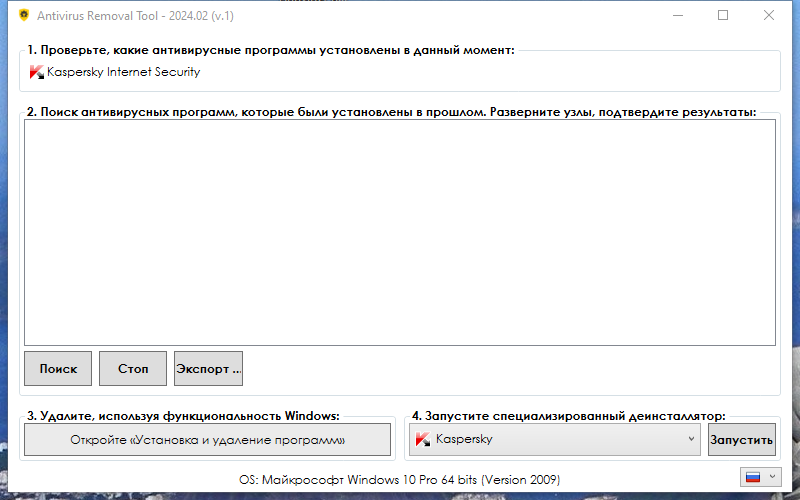Screen dimensions: 800x500
Task: Click the OS version text at the bottom
Action: click(399, 480)
